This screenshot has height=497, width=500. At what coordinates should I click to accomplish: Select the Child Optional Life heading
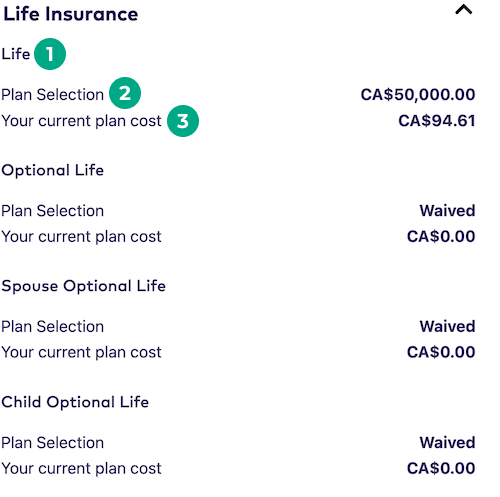[75, 402]
